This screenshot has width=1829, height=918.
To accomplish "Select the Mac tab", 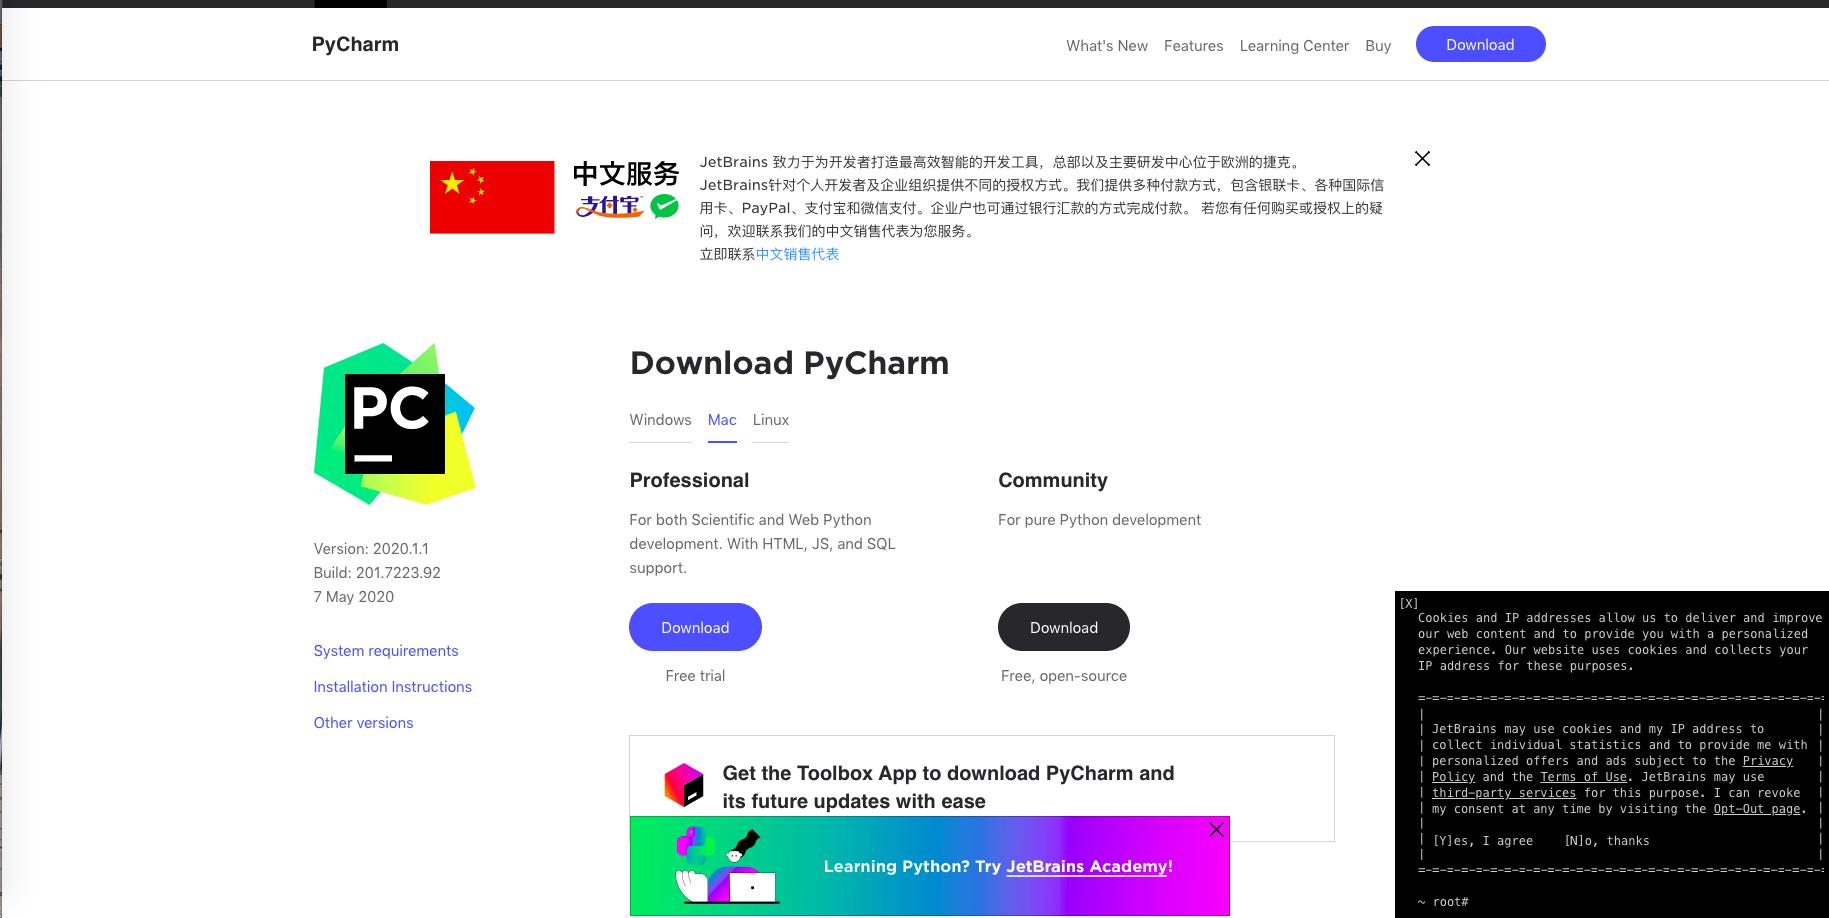I will click(x=722, y=420).
